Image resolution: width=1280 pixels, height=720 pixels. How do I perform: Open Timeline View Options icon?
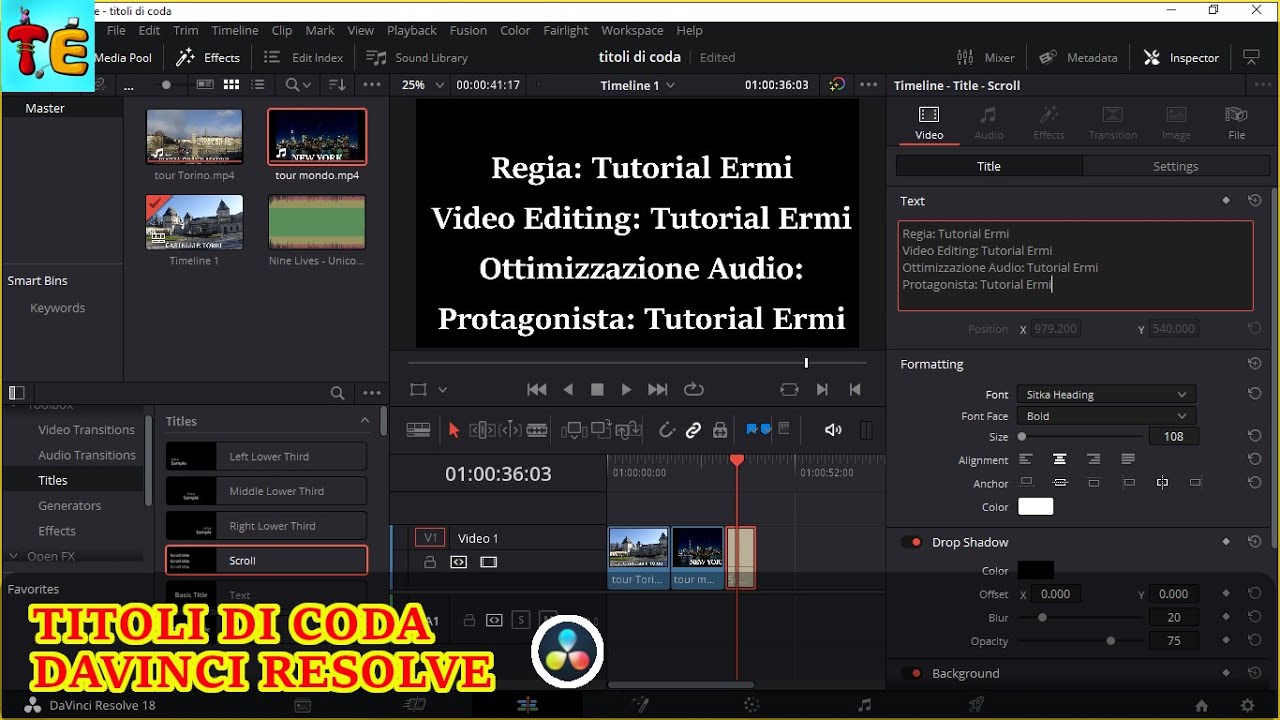click(x=418, y=430)
